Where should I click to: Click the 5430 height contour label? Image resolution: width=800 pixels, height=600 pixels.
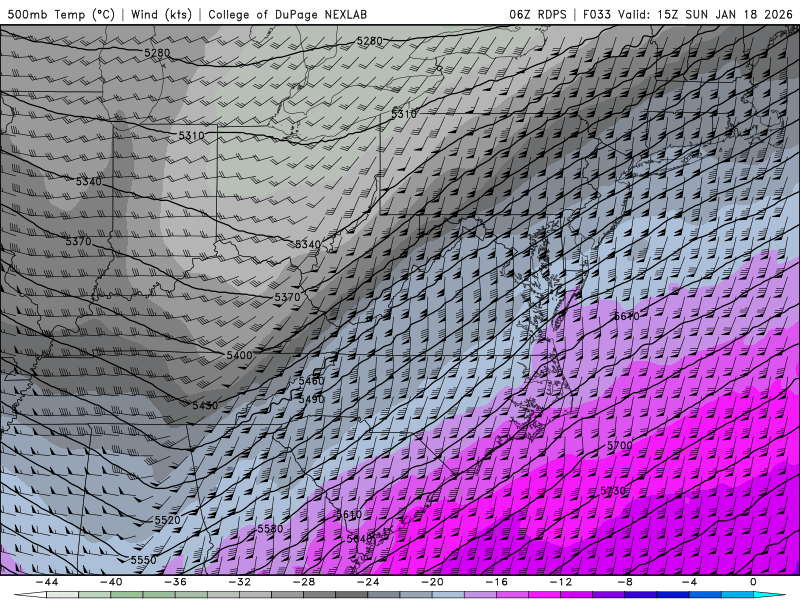205,406
